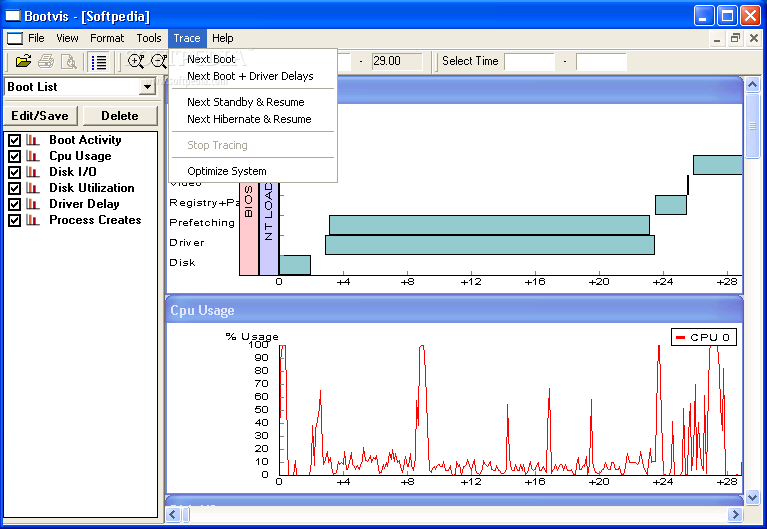Uncheck the Process Creates checkbox
The height and width of the screenshot is (529, 767).
(14, 220)
